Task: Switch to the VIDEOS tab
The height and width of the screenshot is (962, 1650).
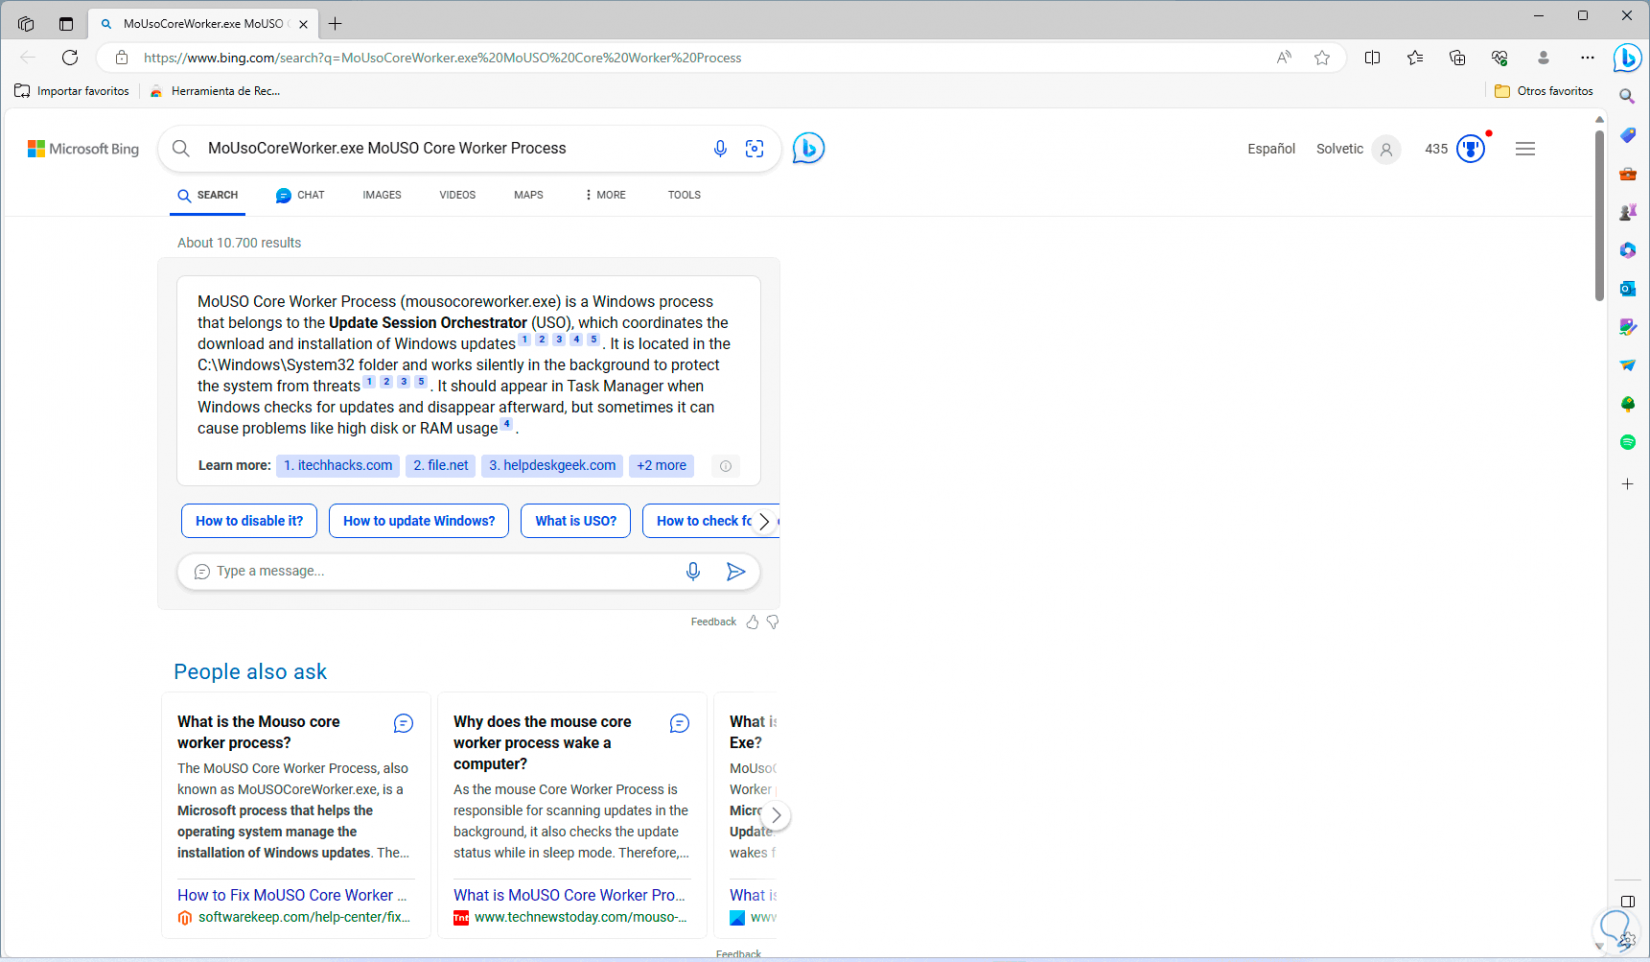Action: pos(457,195)
